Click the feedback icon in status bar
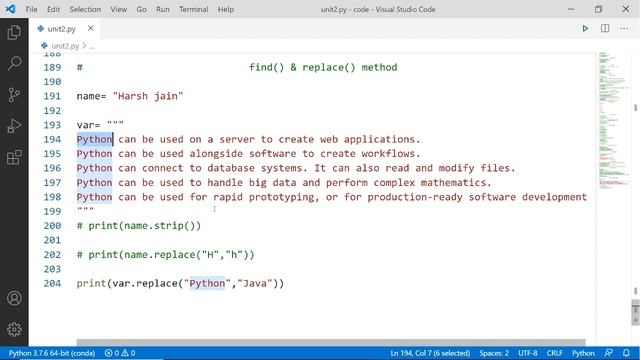Image resolution: width=640 pixels, height=360 pixels. point(609,353)
